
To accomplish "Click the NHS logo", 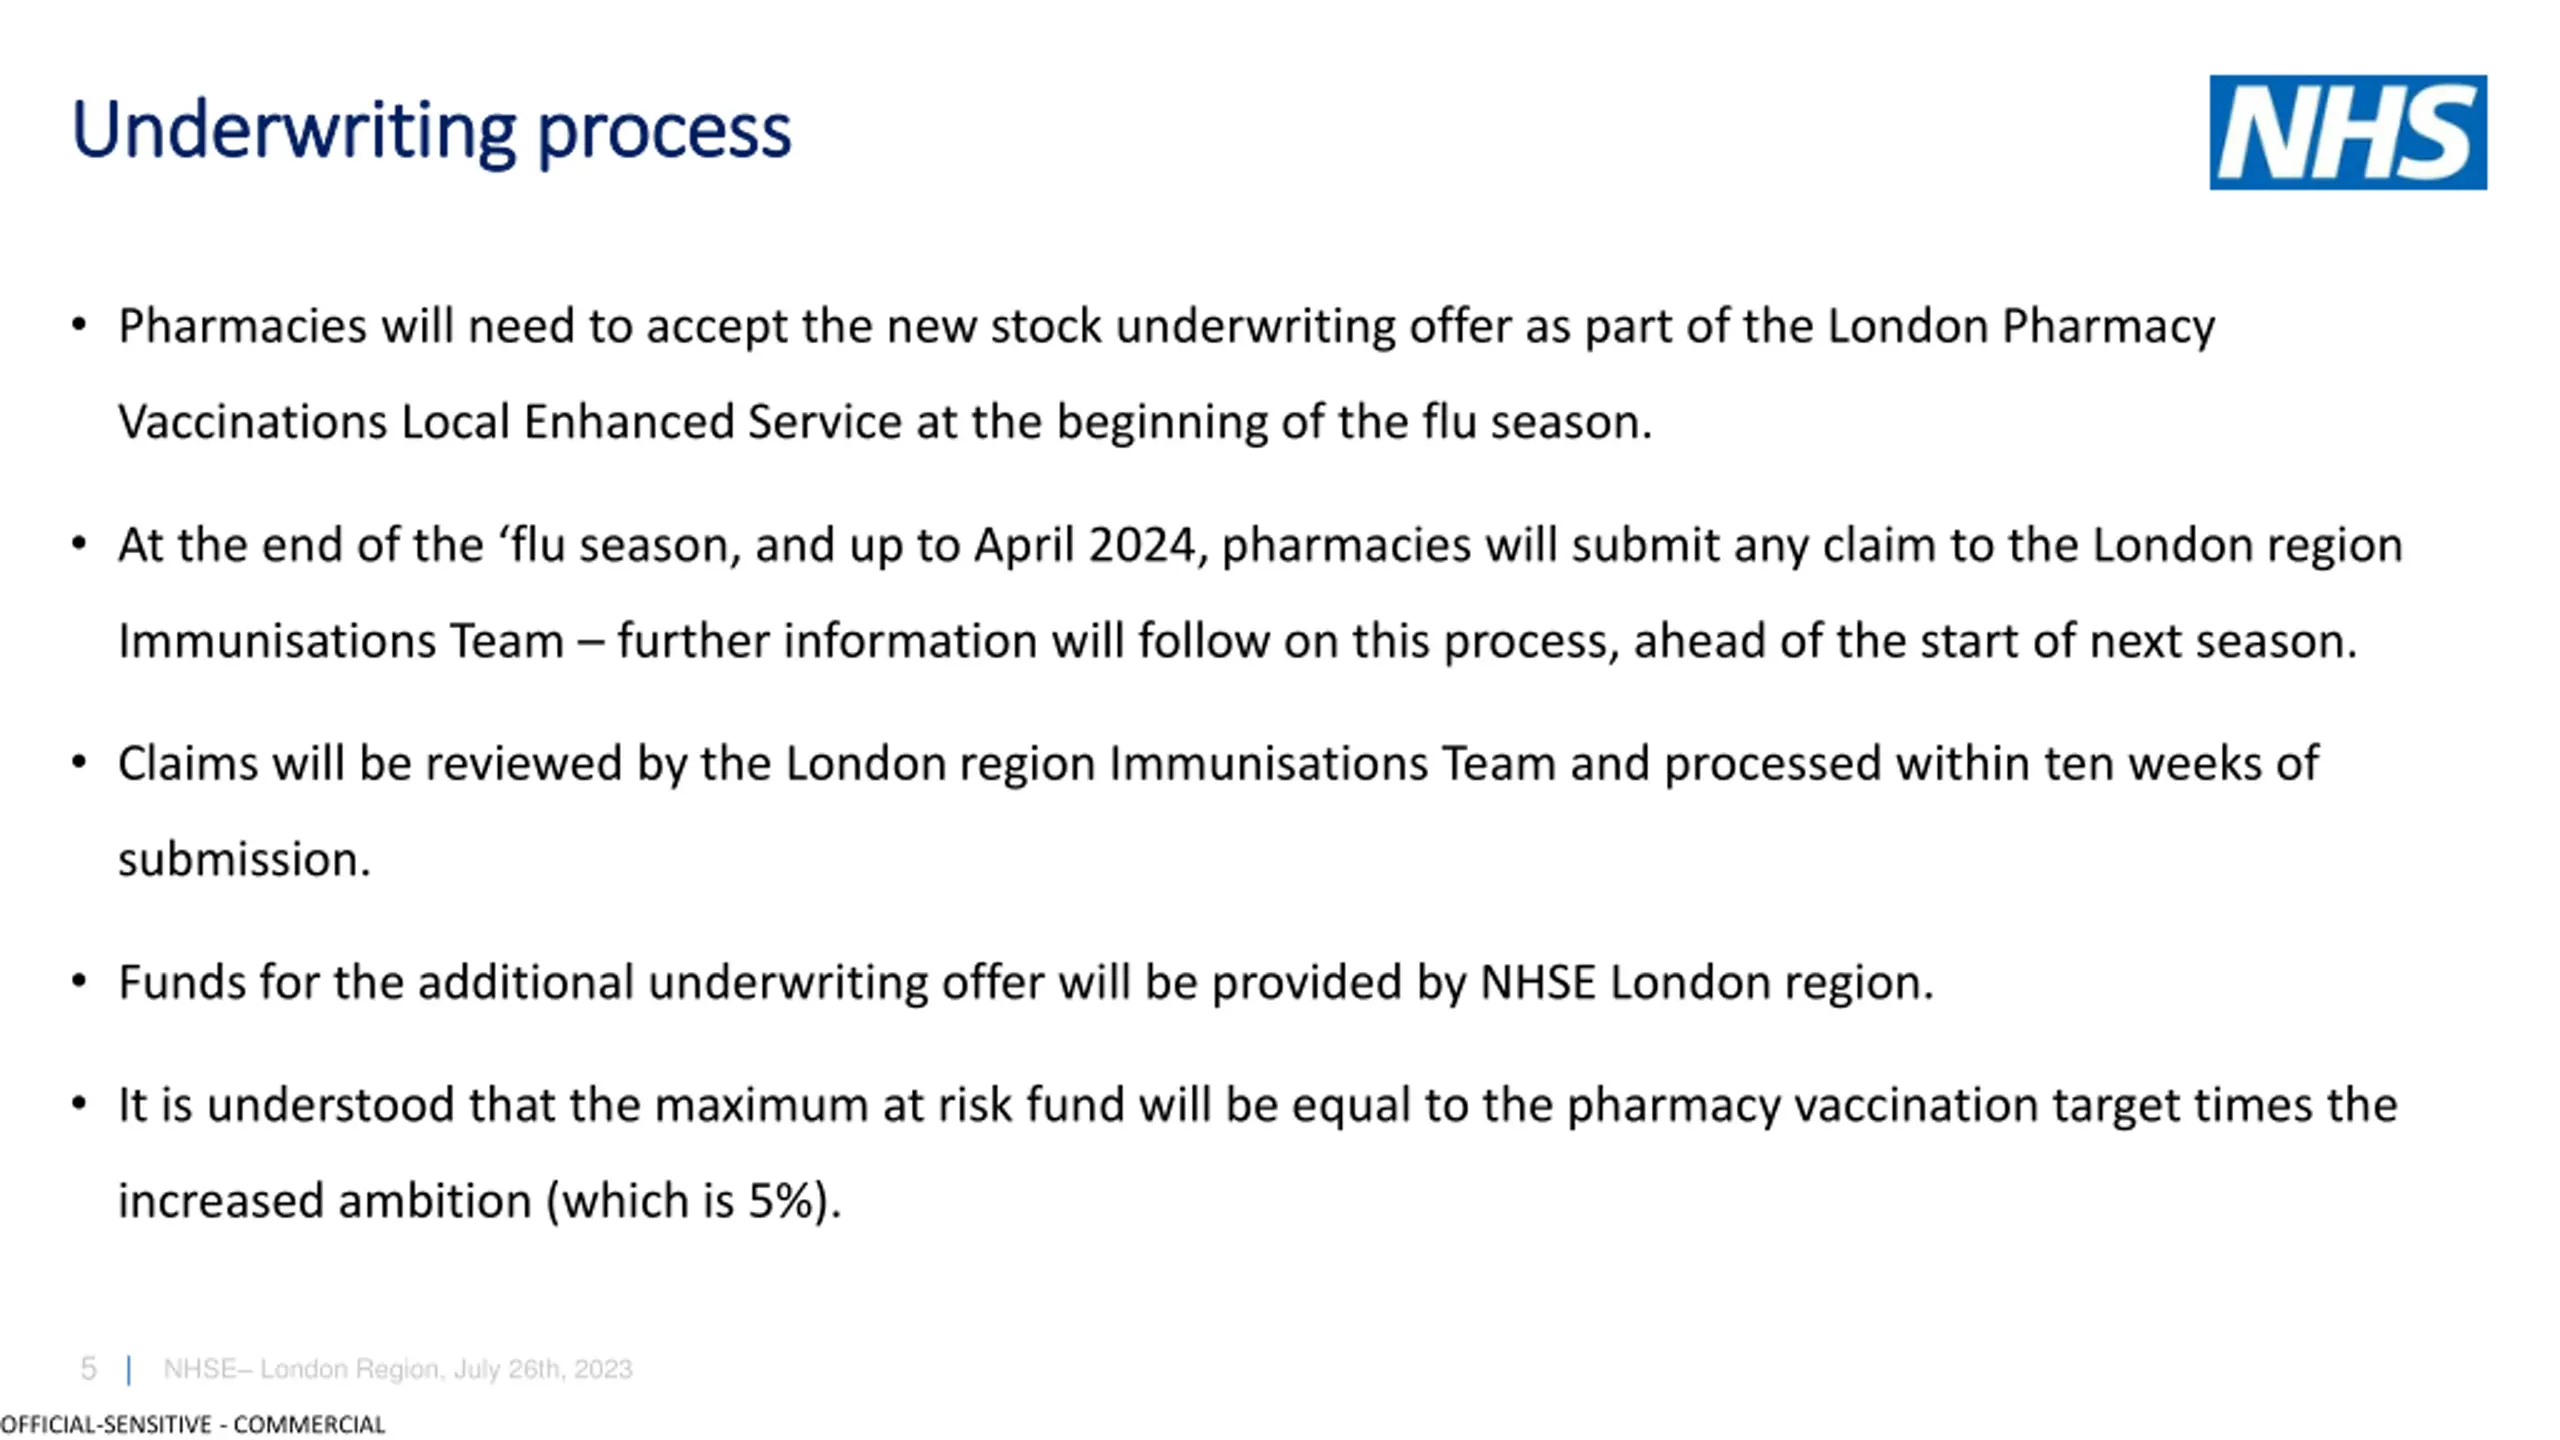I will (2347, 132).
